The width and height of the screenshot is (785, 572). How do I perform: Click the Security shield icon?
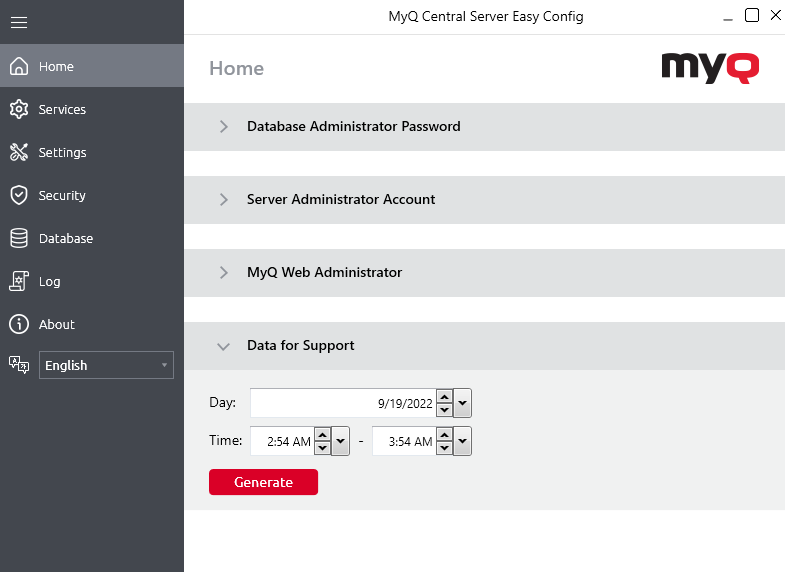(18, 196)
